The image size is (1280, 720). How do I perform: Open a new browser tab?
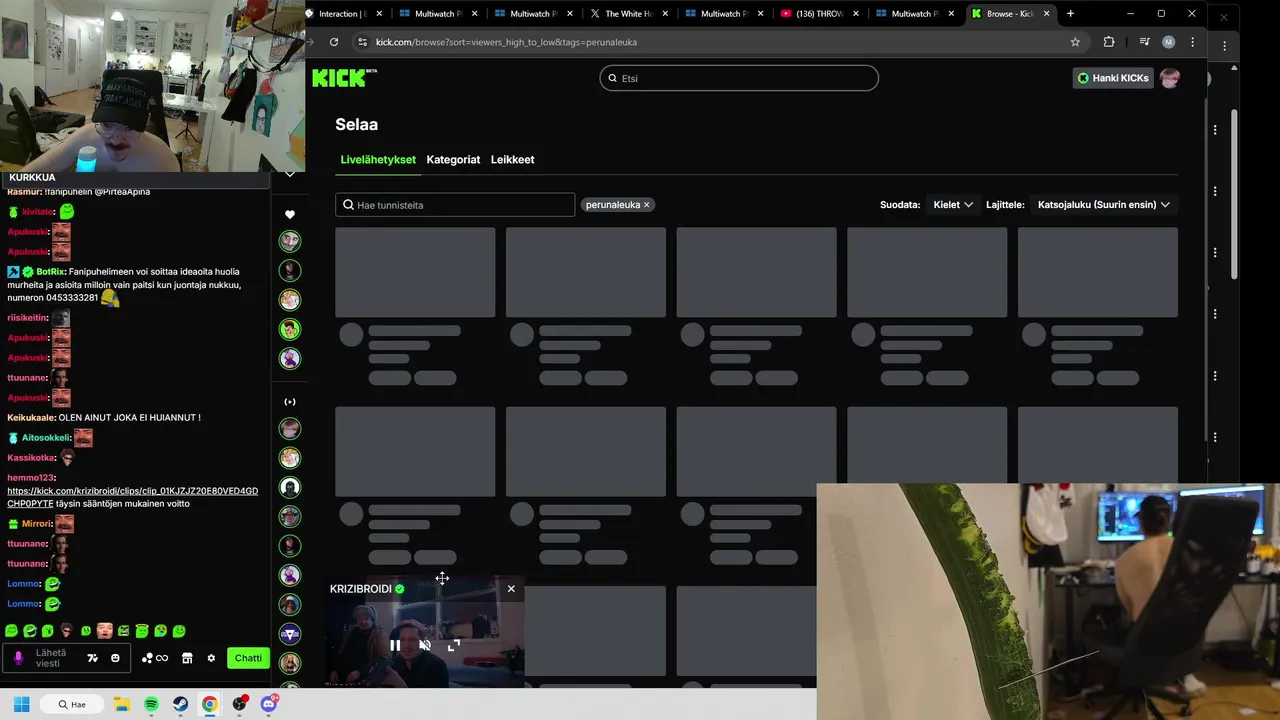coord(1070,14)
